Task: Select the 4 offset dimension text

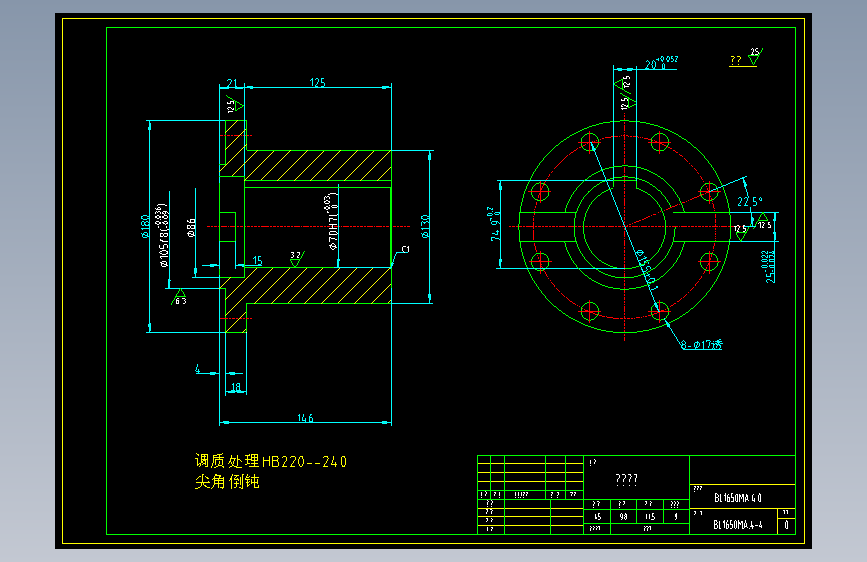Action: point(198,368)
